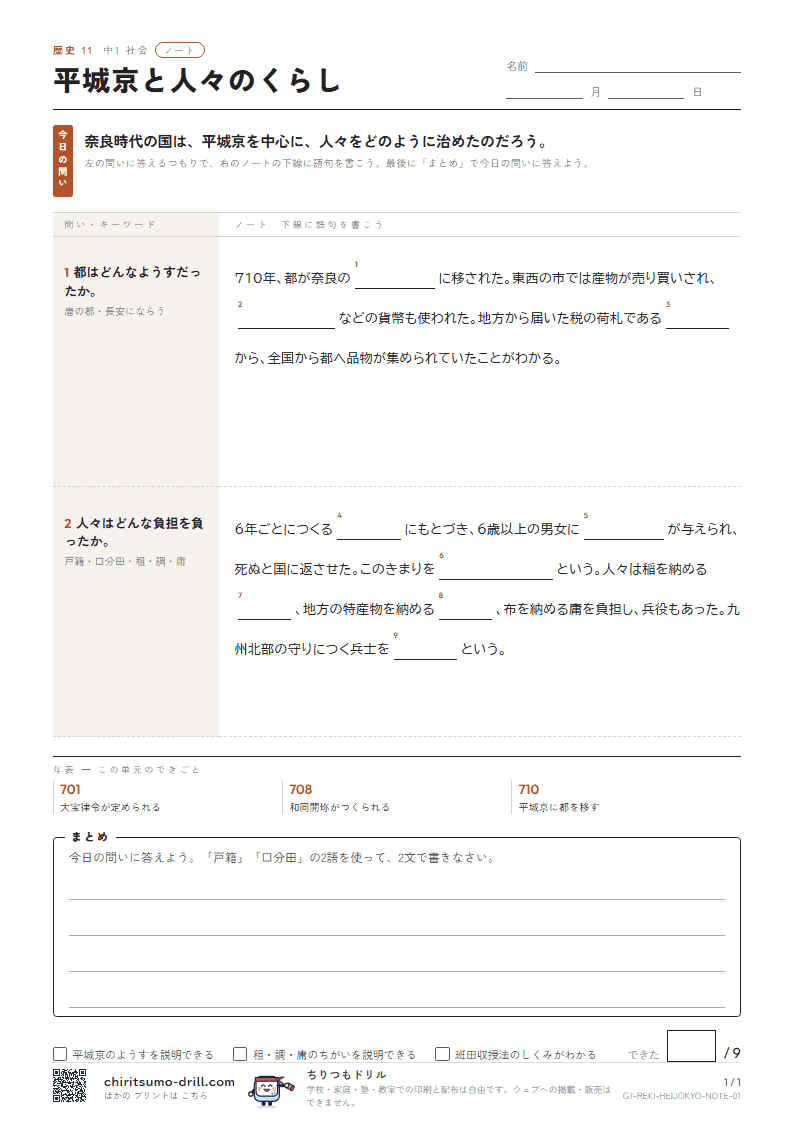Click question 2 人々はどんな負担を負ったか
Viewport: 794px width, 1123px height.
134,532
